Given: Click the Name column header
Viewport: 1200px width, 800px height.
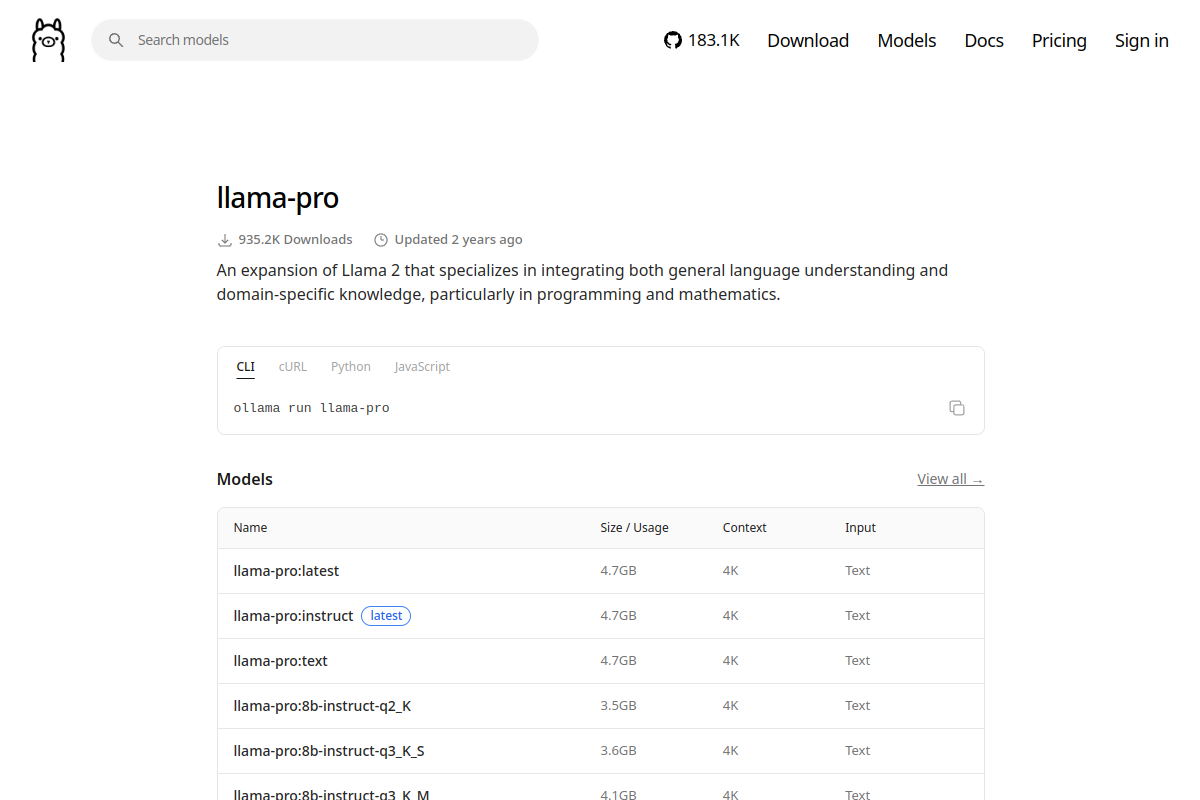Looking at the screenshot, I should [x=250, y=528].
